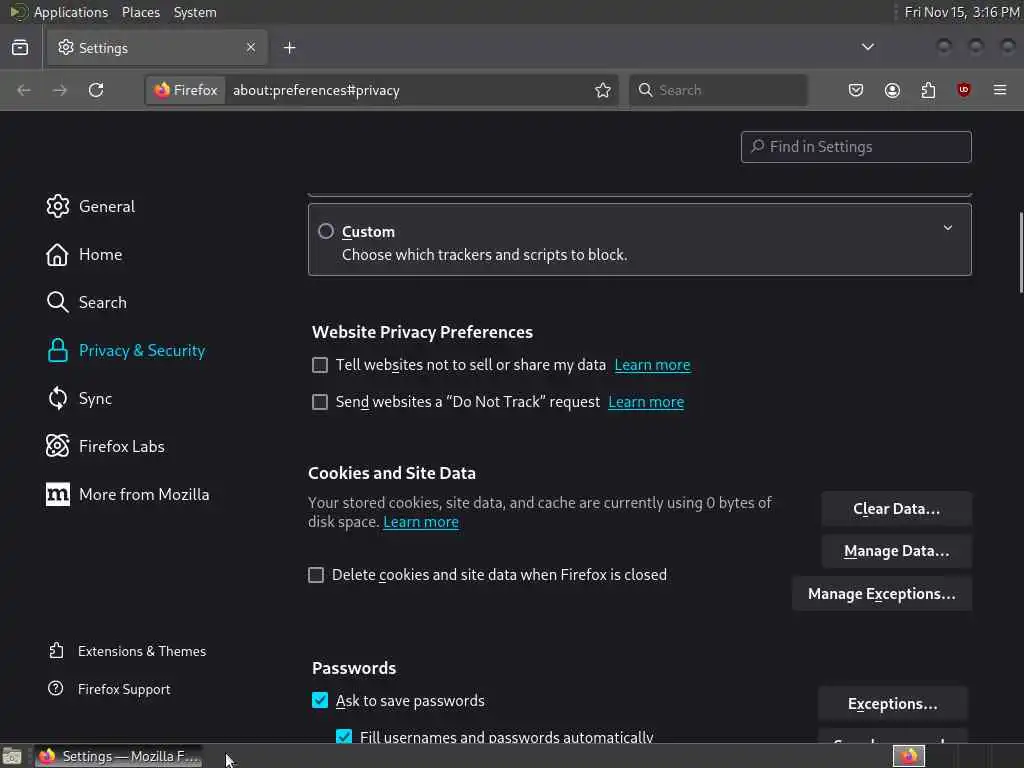The height and width of the screenshot is (768, 1024).
Task: Open the Applications menu
Action: point(70,12)
